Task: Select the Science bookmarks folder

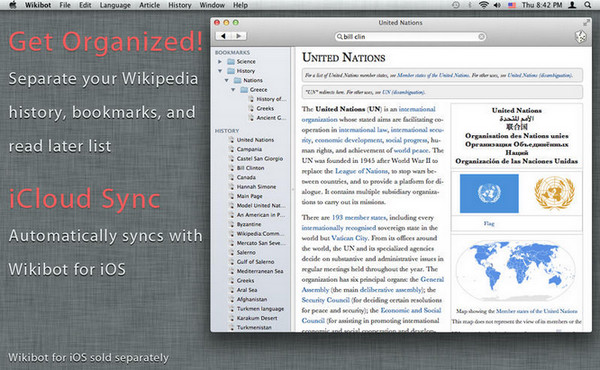Action: coord(246,61)
